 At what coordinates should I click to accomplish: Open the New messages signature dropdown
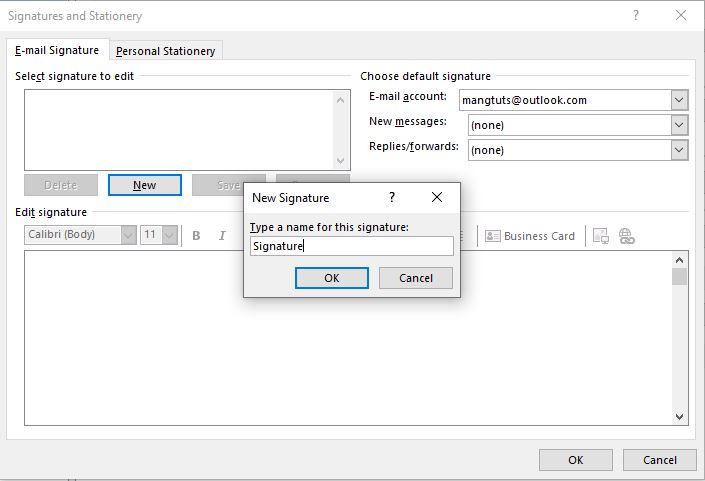[679, 125]
